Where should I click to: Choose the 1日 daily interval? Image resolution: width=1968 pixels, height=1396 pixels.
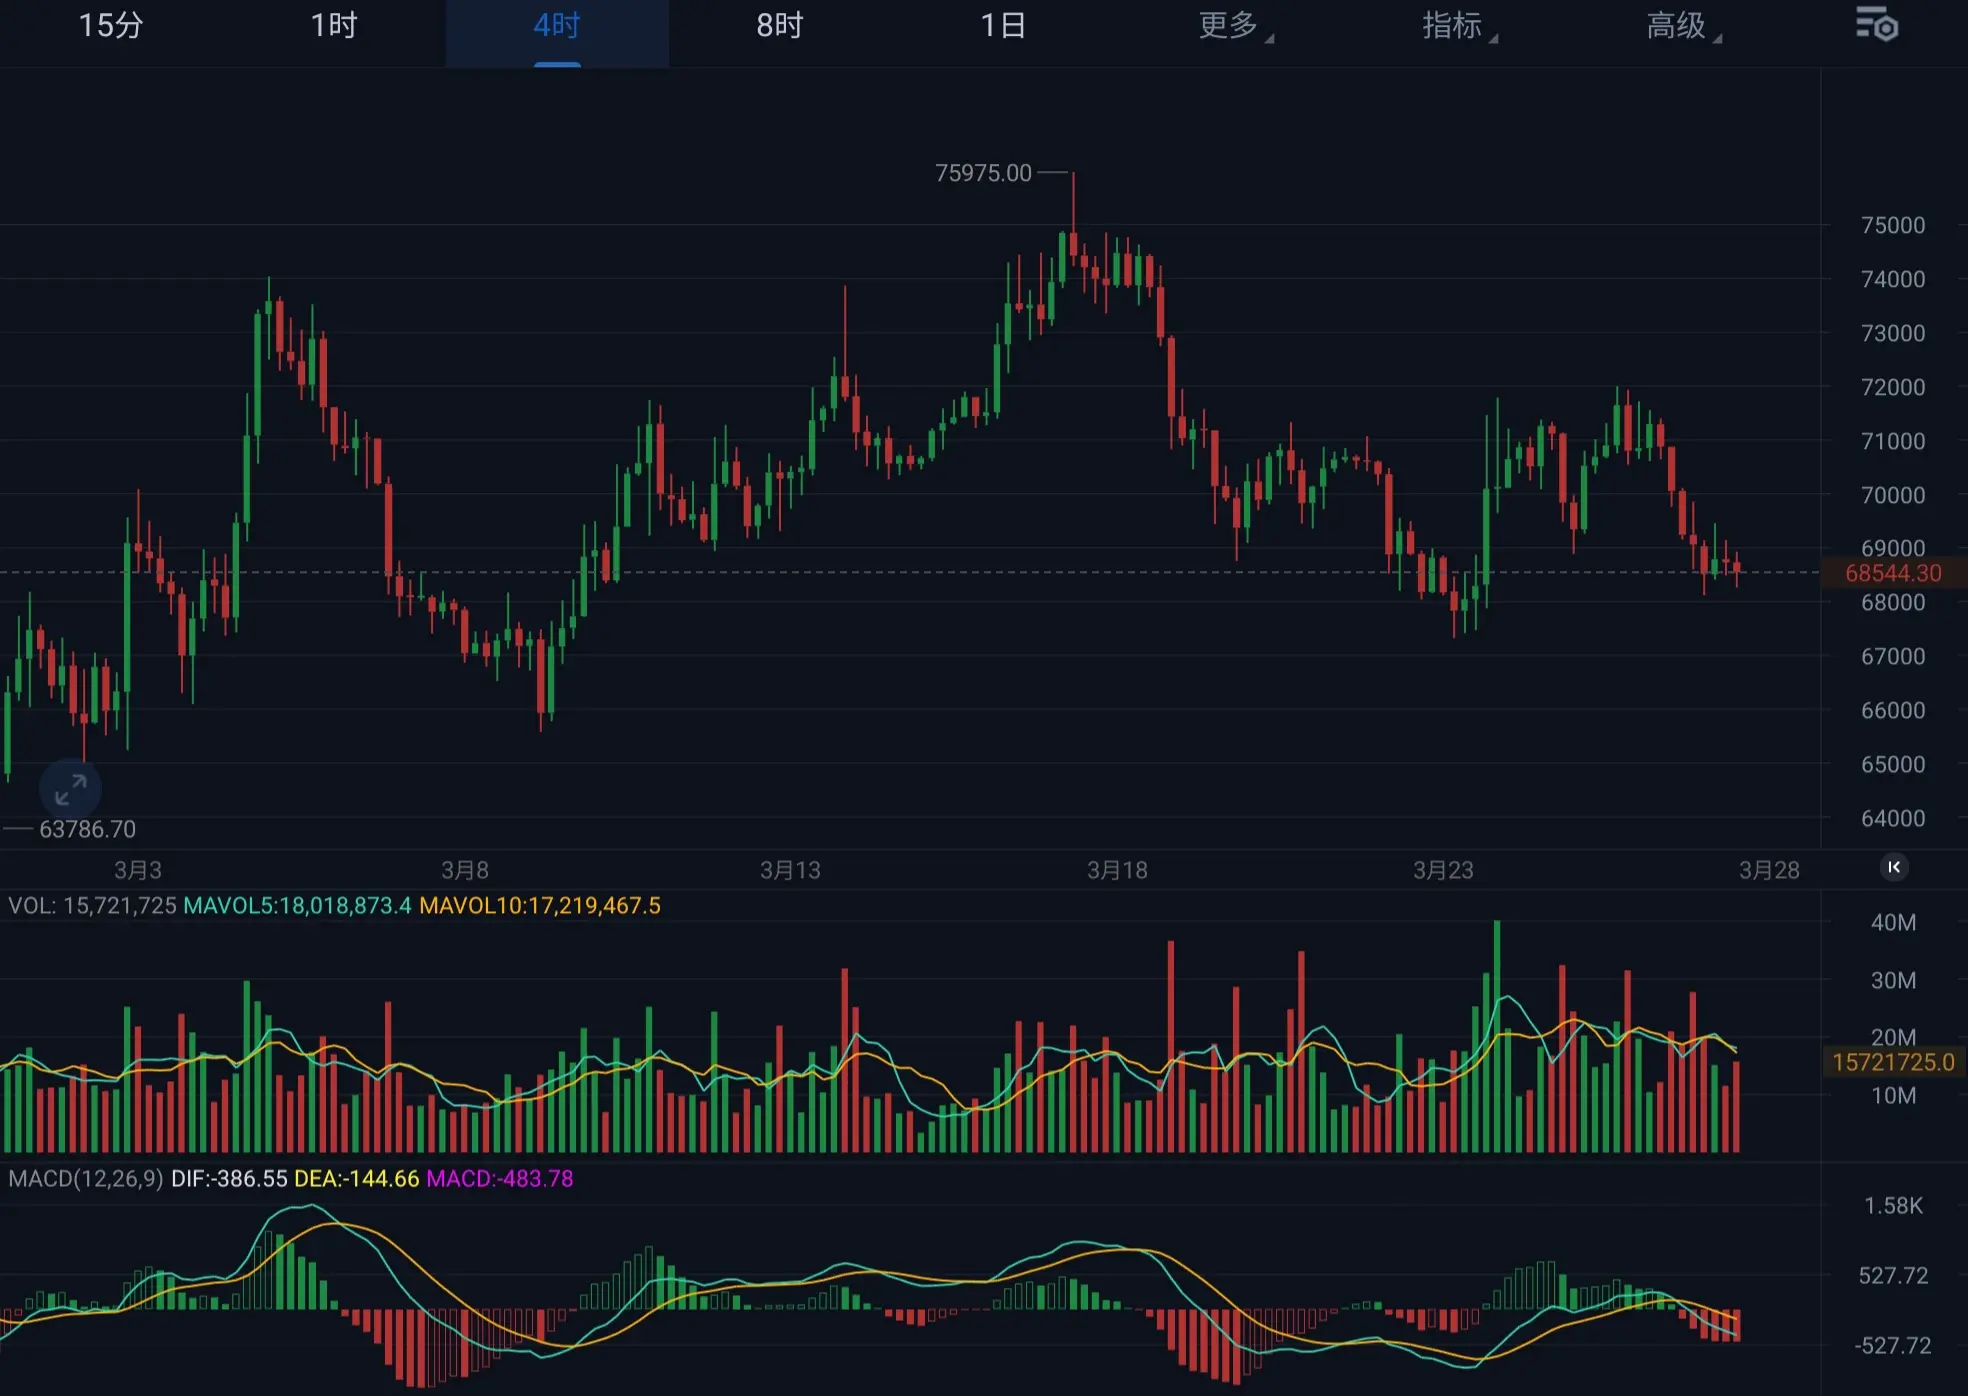pos(1003,25)
